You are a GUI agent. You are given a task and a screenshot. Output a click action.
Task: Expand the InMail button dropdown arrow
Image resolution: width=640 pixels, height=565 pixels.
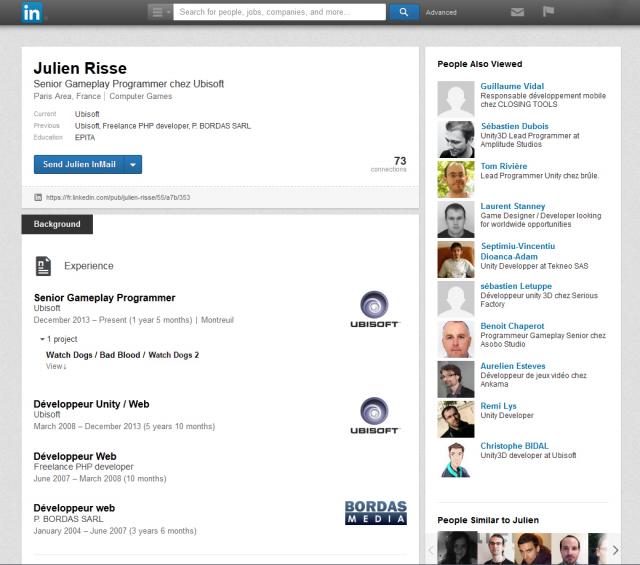133,164
